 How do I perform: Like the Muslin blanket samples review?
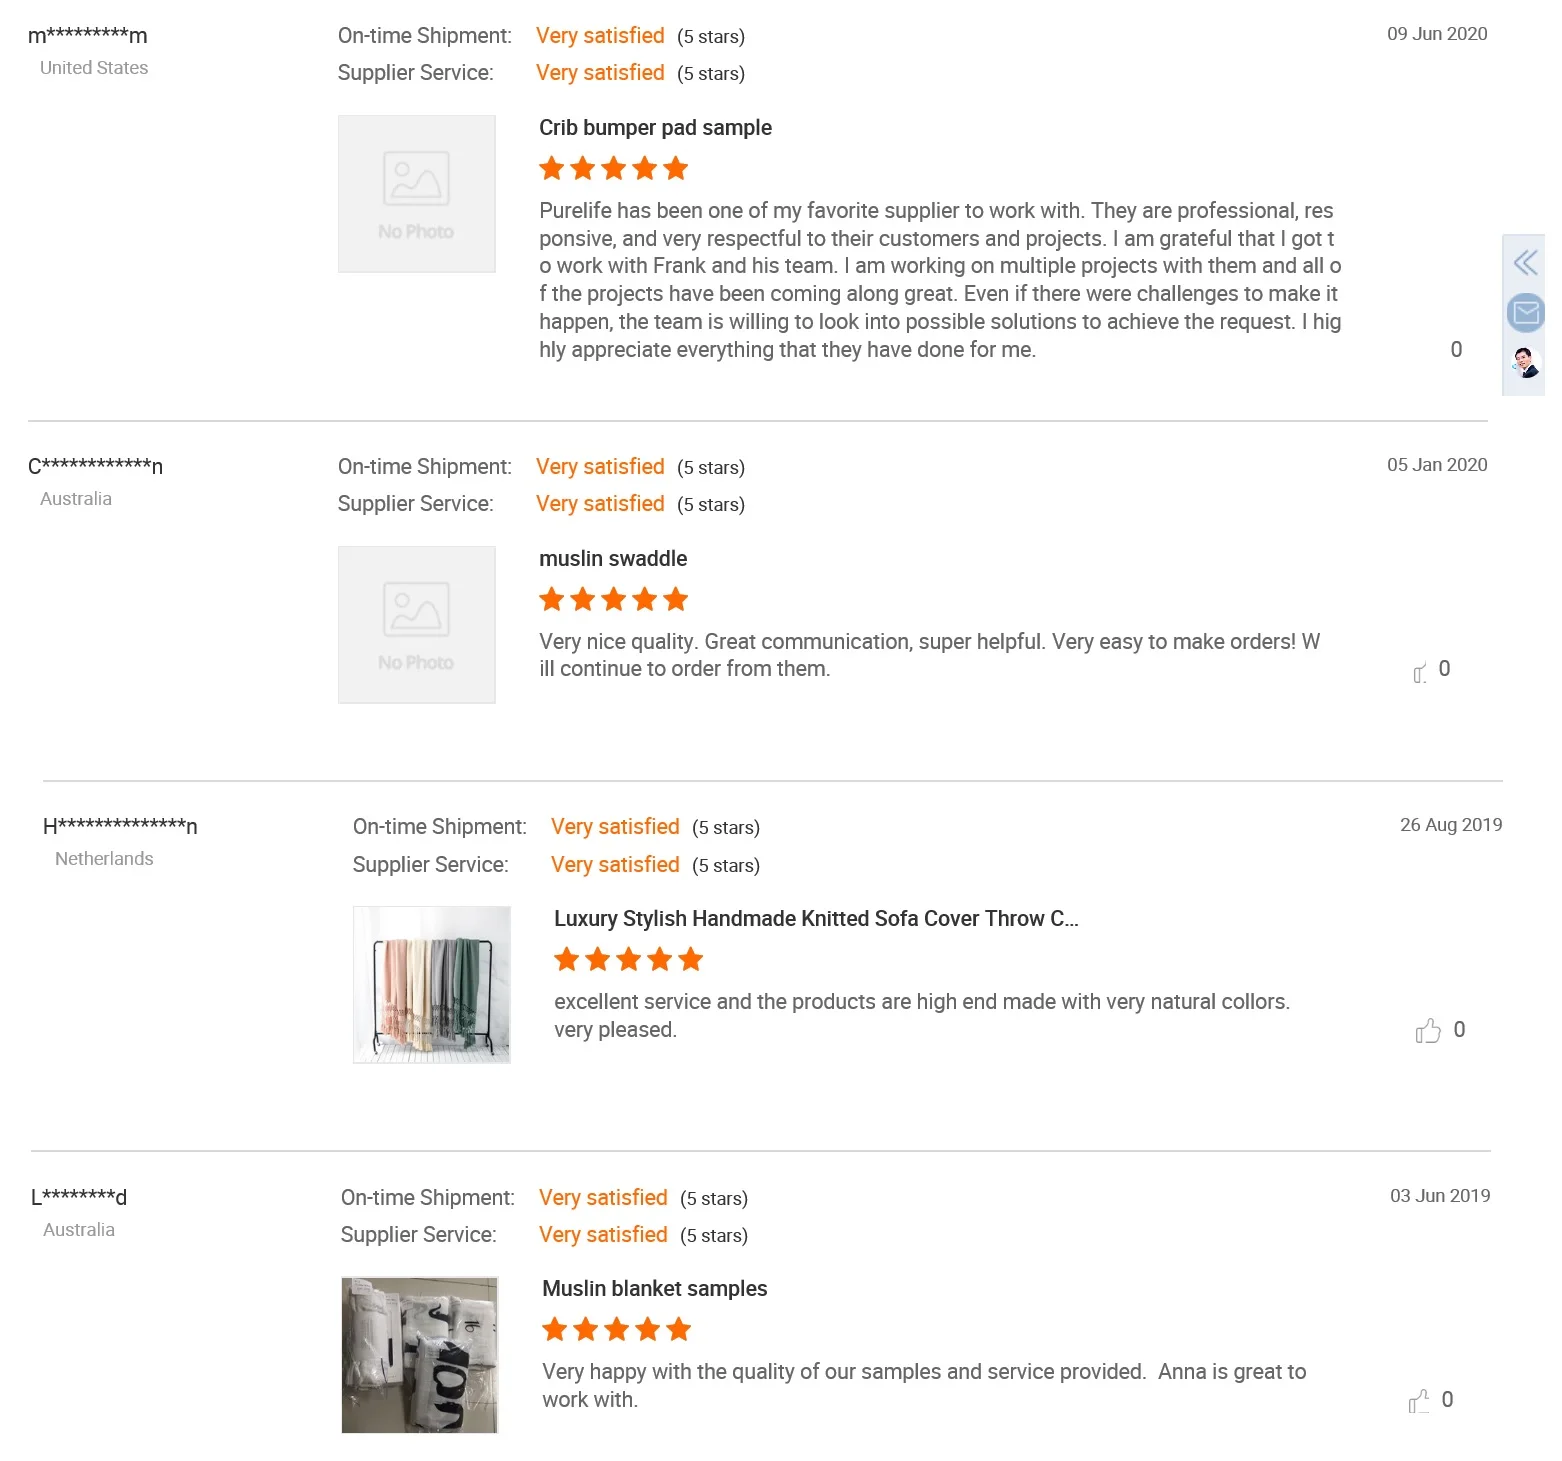point(1419,1401)
